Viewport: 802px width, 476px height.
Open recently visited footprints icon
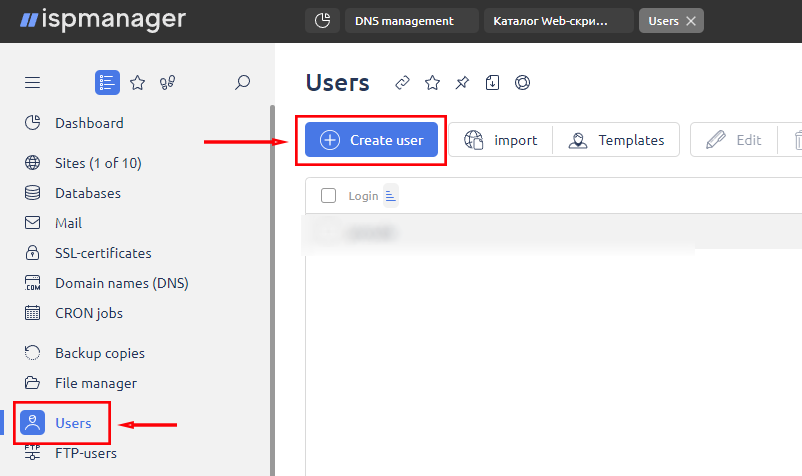point(167,83)
